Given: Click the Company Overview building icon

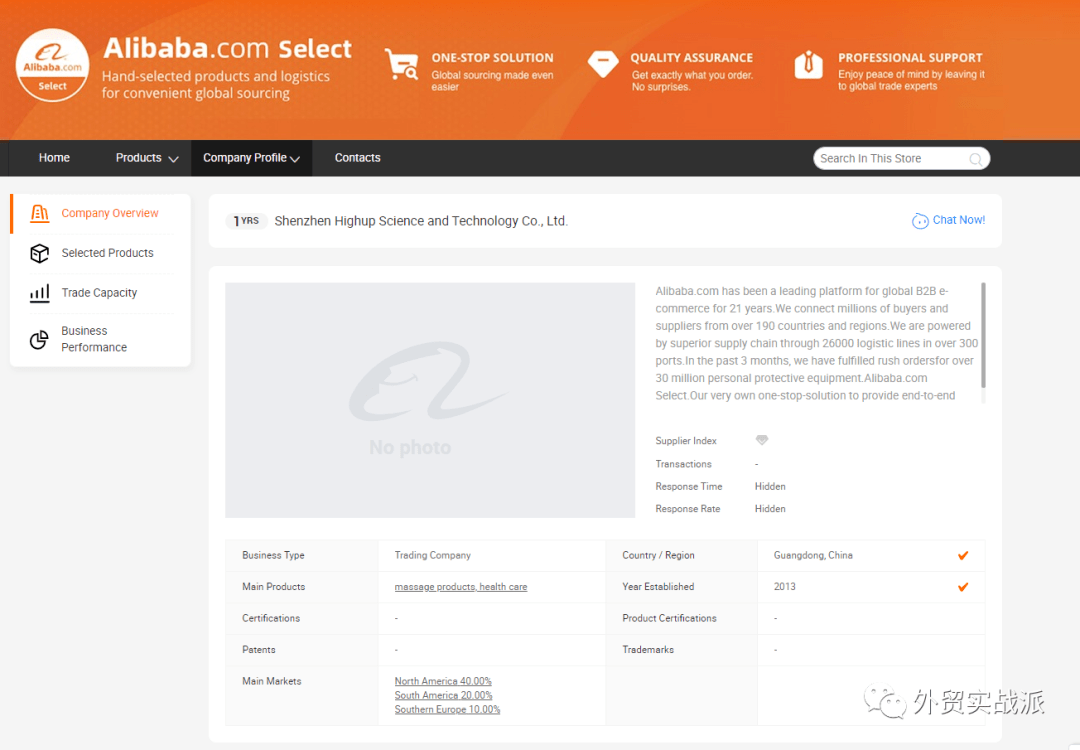Looking at the screenshot, I should tap(39, 213).
